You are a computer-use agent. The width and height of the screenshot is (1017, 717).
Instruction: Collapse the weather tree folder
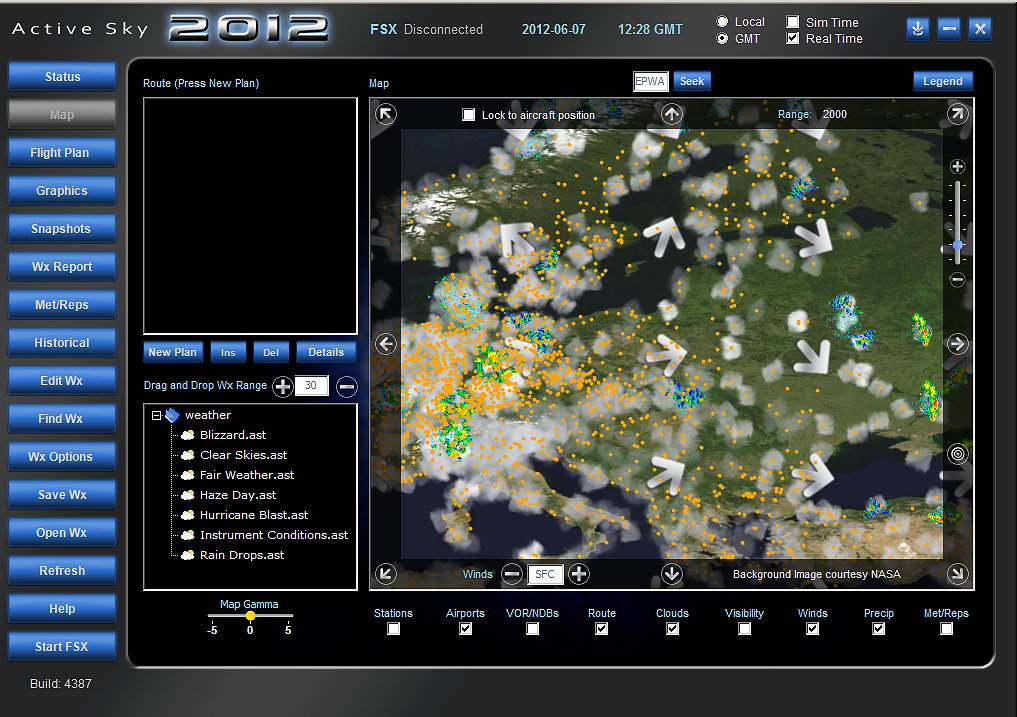point(157,415)
